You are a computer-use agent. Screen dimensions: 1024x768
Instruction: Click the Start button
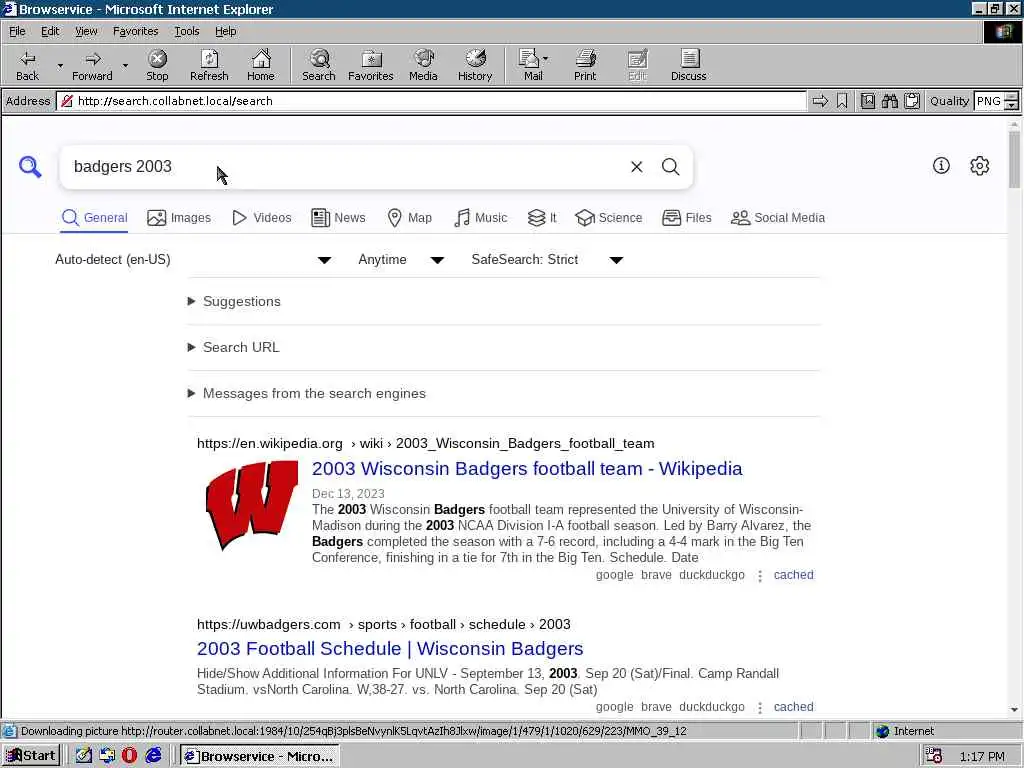pyautogui.click(x=31, y=756)
